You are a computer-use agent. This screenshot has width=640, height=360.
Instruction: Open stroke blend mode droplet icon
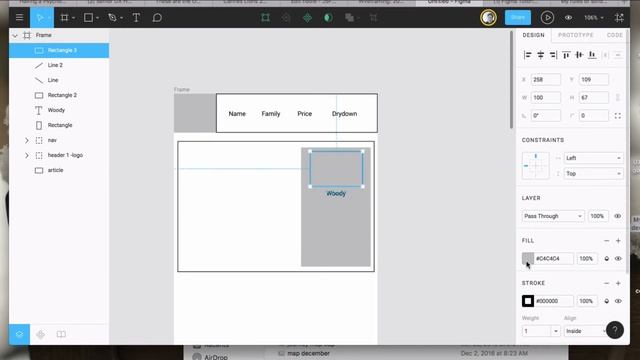[607, 301]
